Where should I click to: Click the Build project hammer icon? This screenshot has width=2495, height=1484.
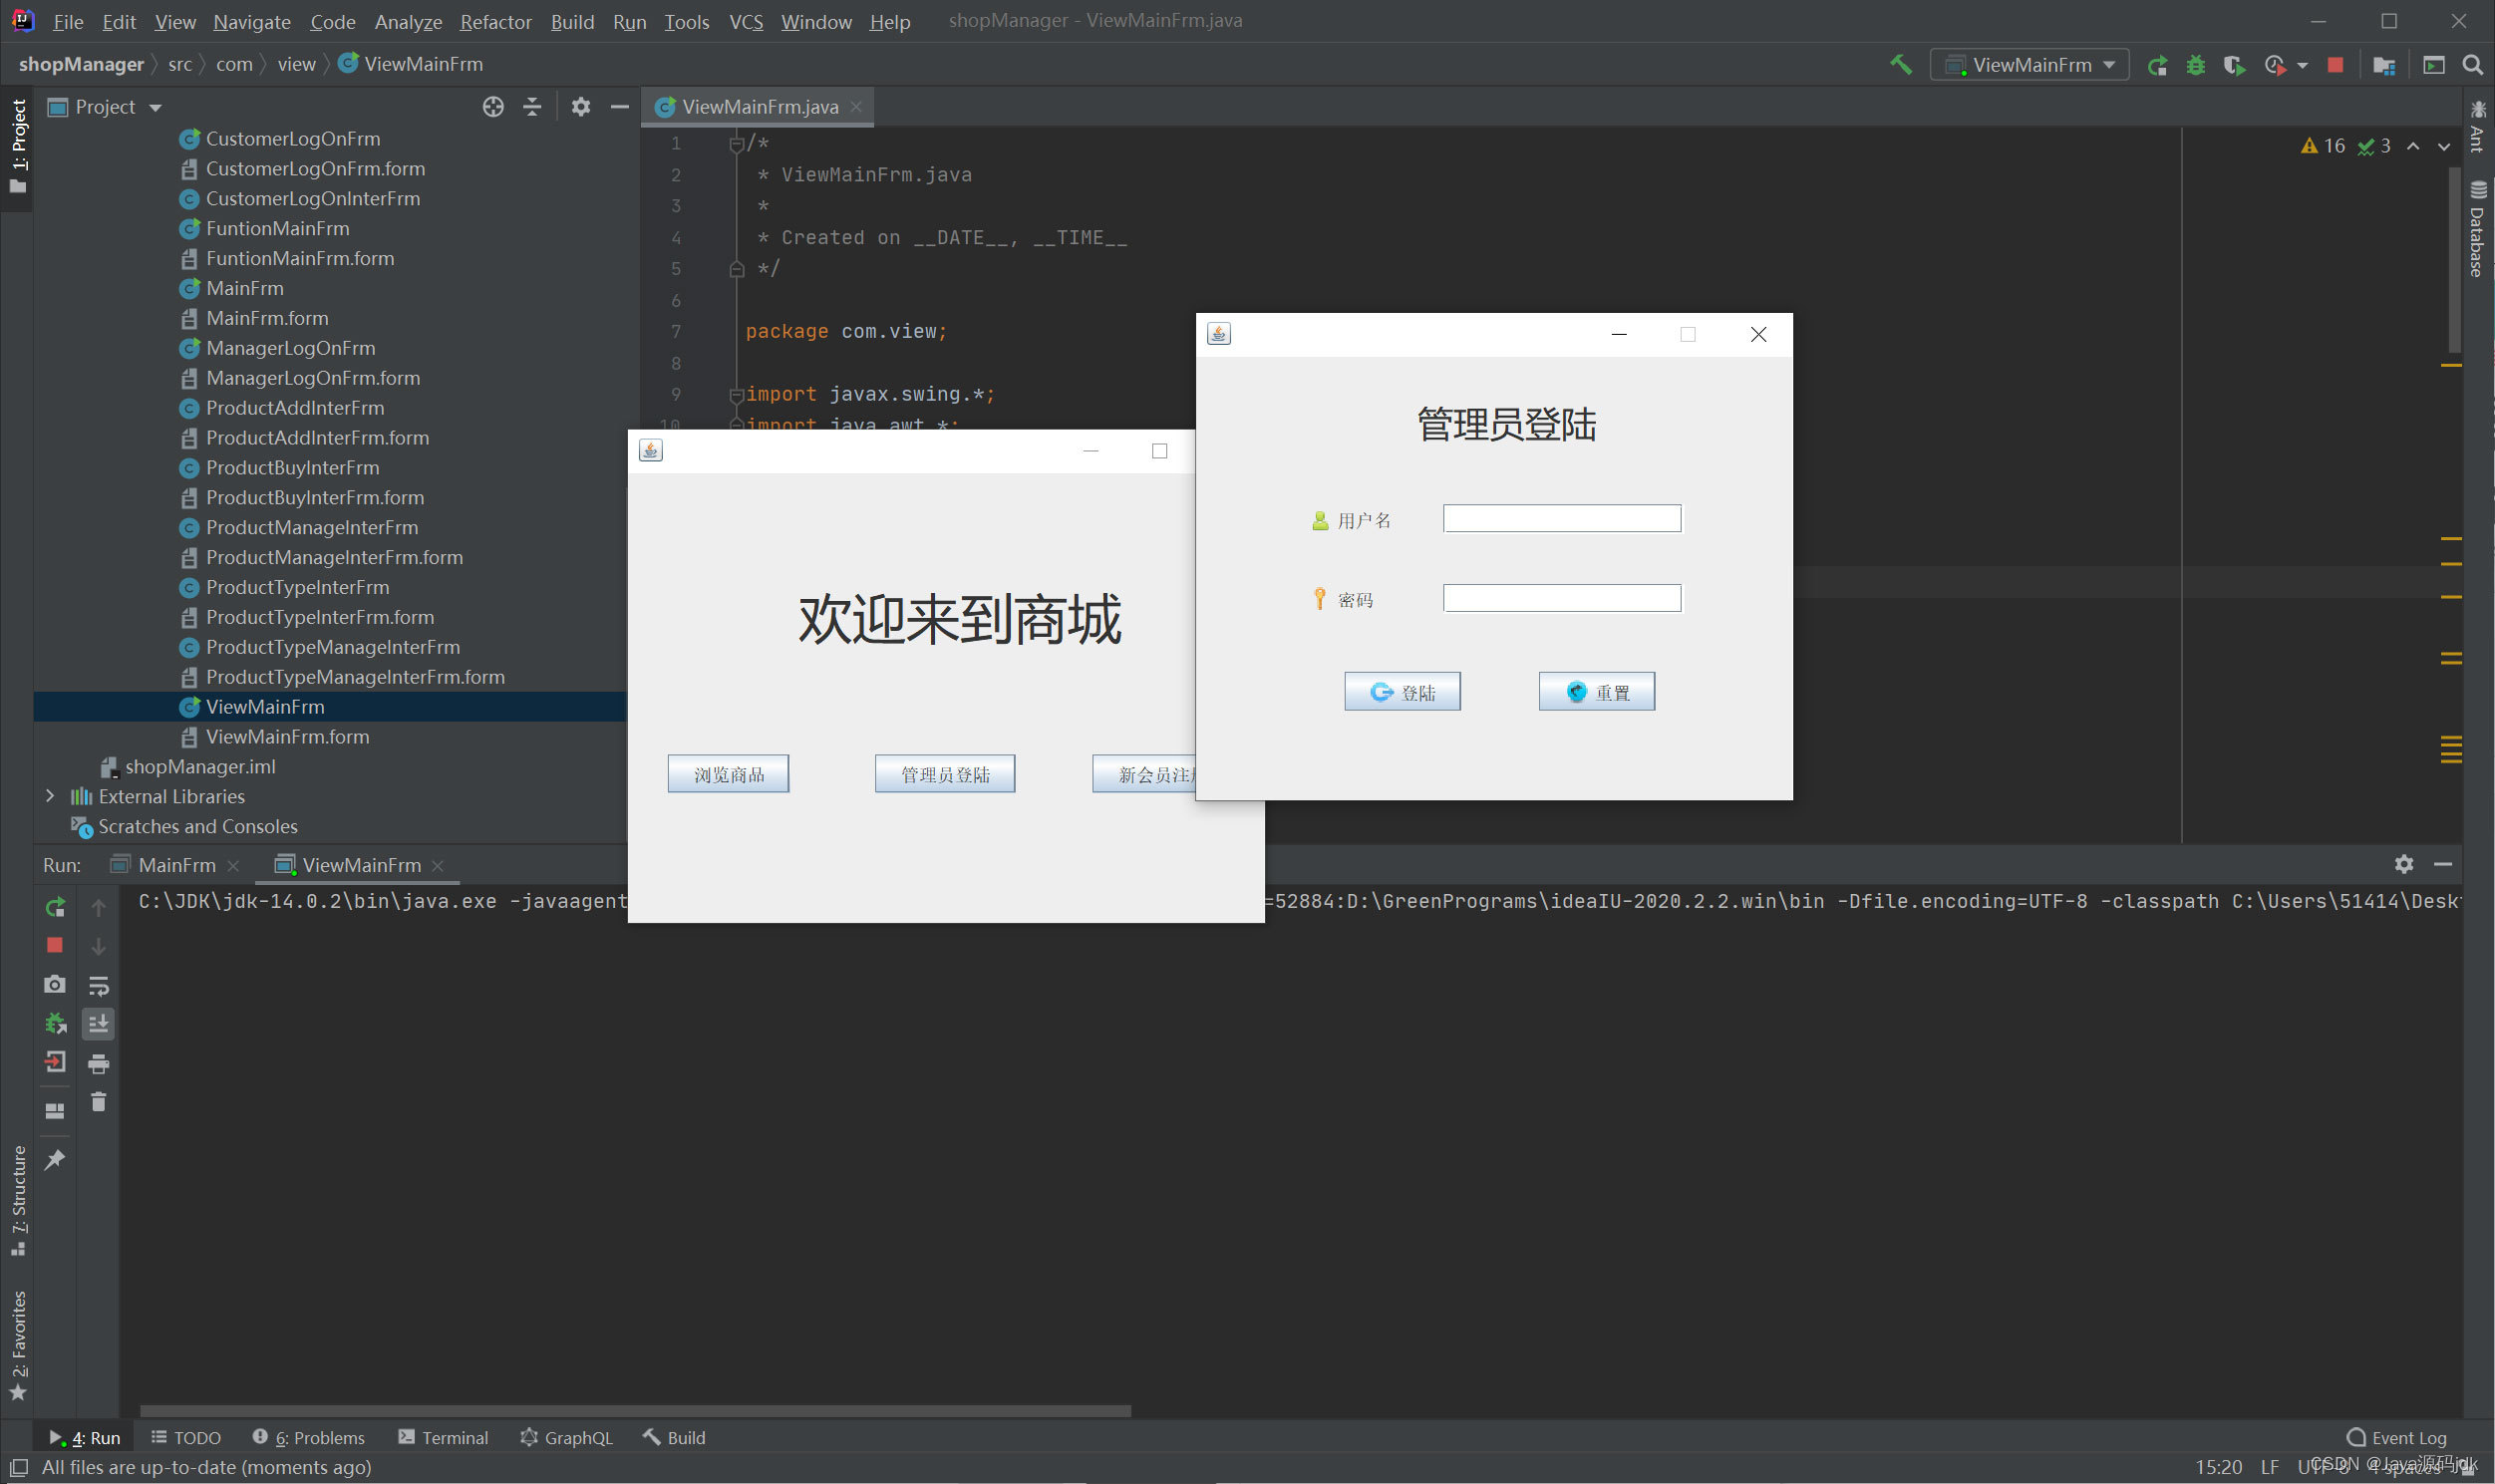[1900, 65]
